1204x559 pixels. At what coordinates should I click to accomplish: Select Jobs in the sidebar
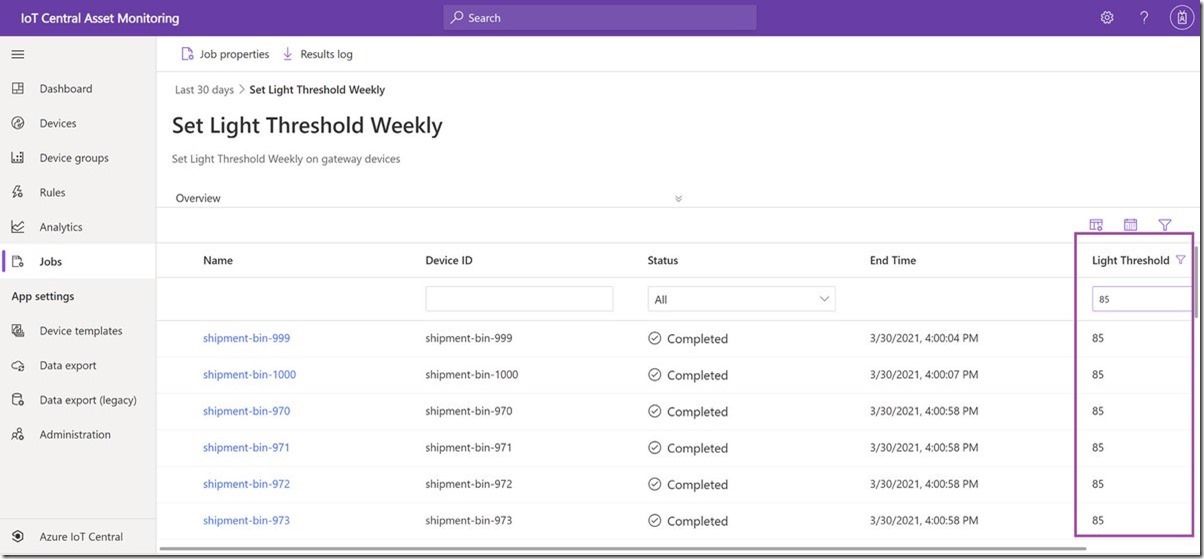[51, 262]
